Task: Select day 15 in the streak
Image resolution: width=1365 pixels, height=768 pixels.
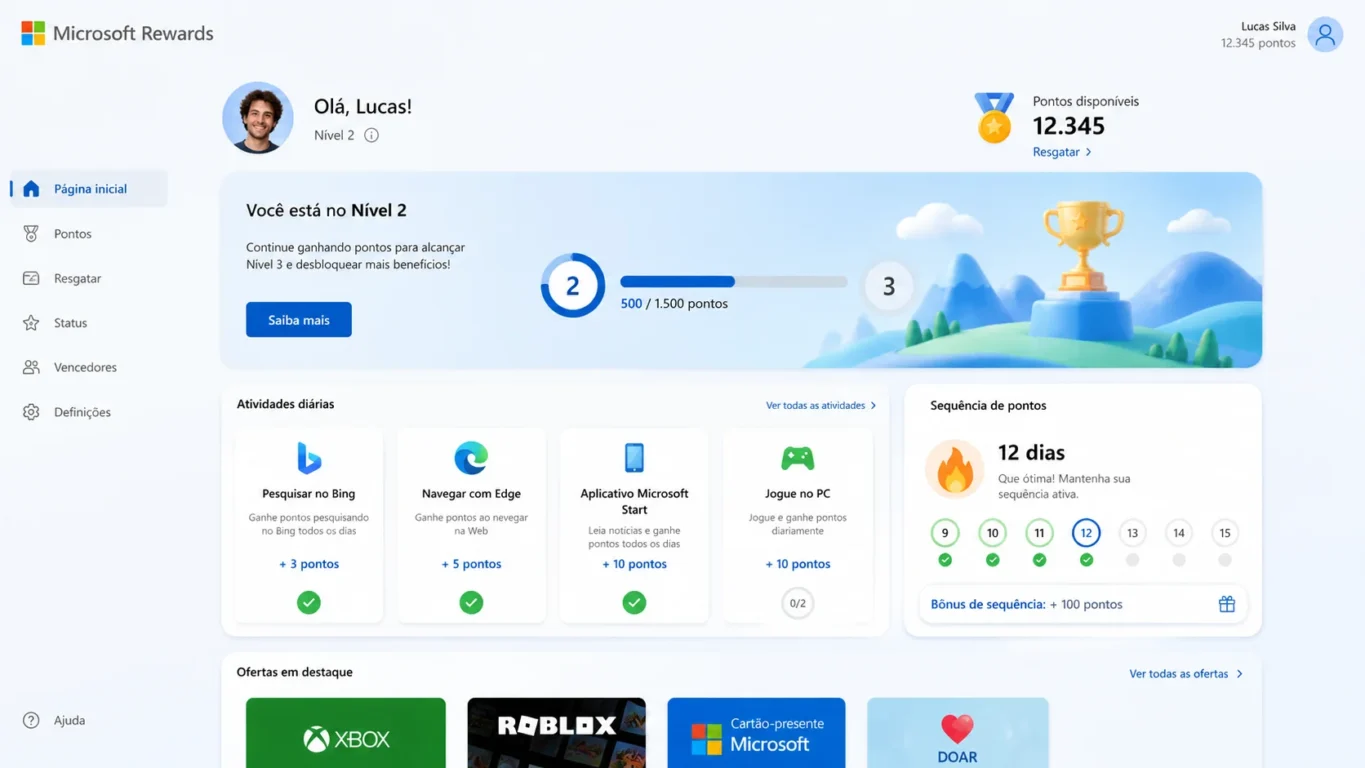Action: click(x=1225, y=533)
